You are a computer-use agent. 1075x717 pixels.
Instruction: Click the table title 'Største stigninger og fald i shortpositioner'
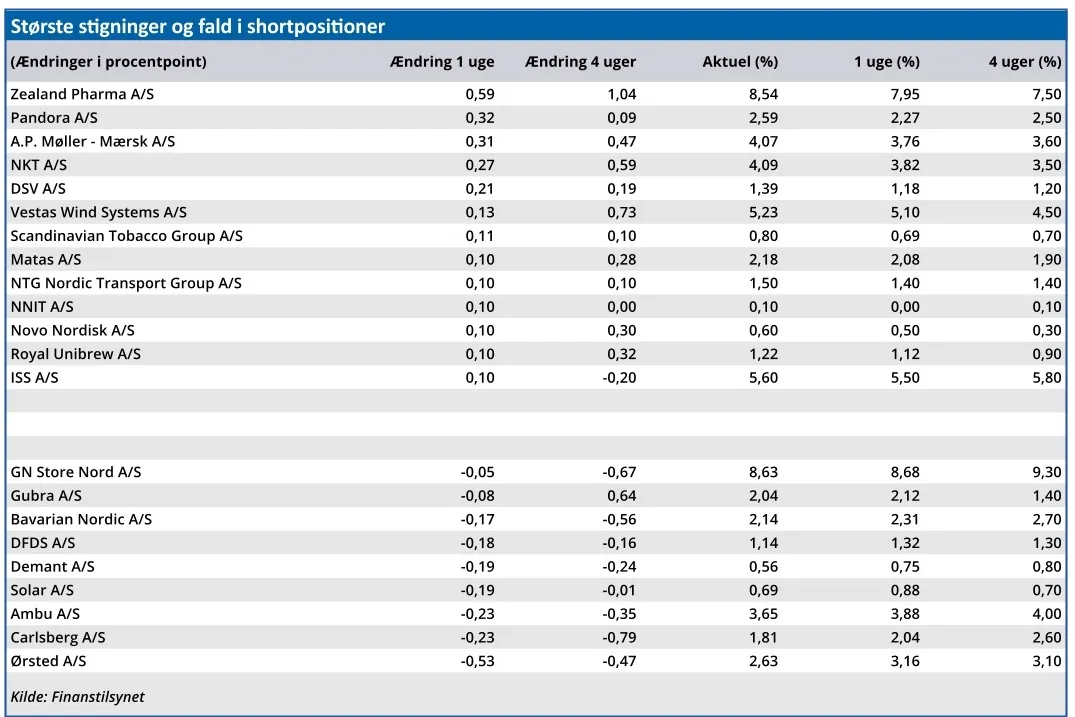(197, 26)
